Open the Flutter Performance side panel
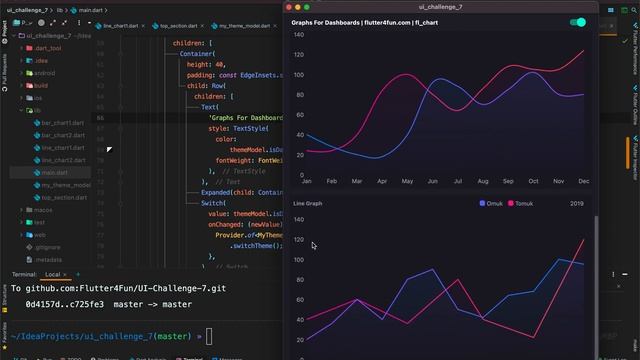 pos(635,48)
